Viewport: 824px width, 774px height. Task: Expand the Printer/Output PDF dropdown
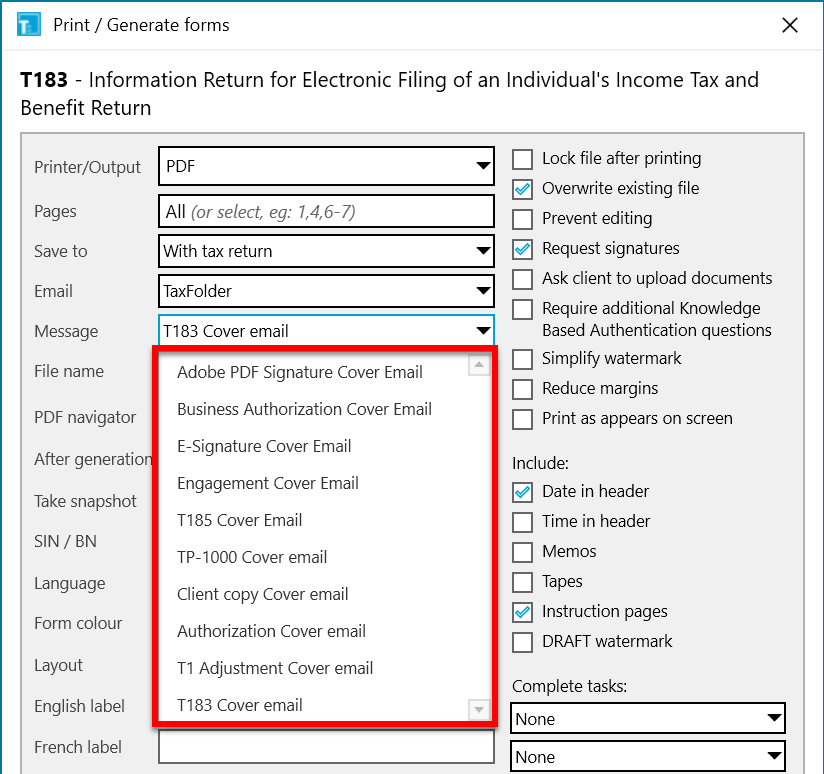coord(483,167)
